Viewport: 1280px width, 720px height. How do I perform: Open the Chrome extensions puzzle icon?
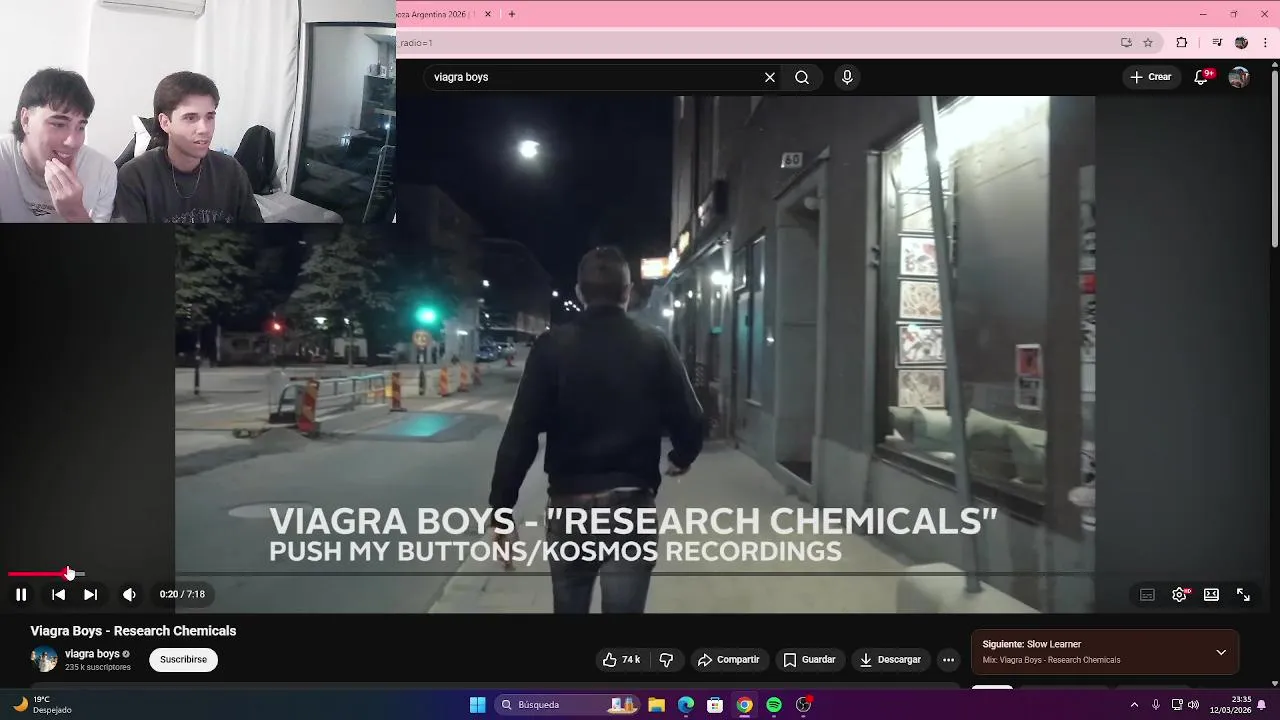coord(1182,43)
